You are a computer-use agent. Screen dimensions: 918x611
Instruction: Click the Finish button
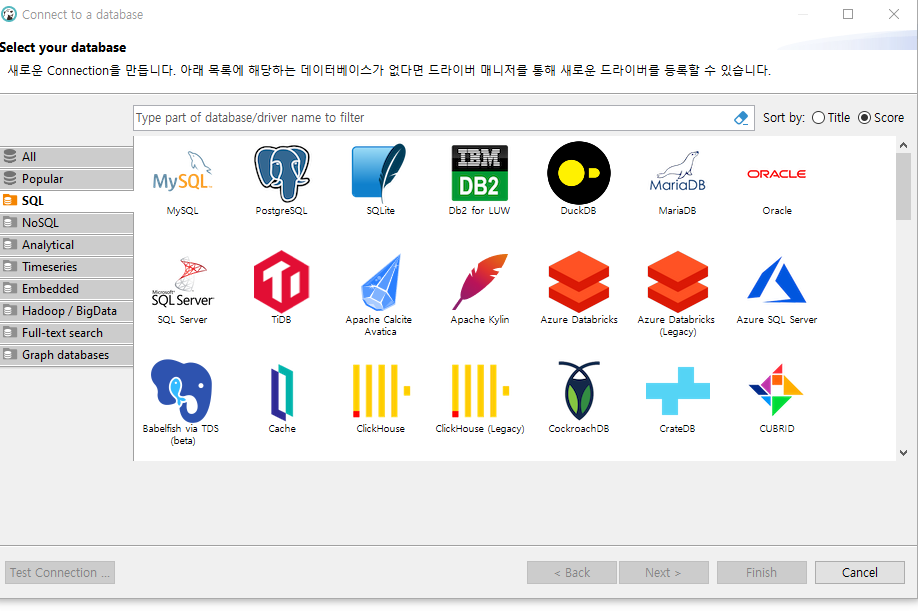click(x=762, y=572)
